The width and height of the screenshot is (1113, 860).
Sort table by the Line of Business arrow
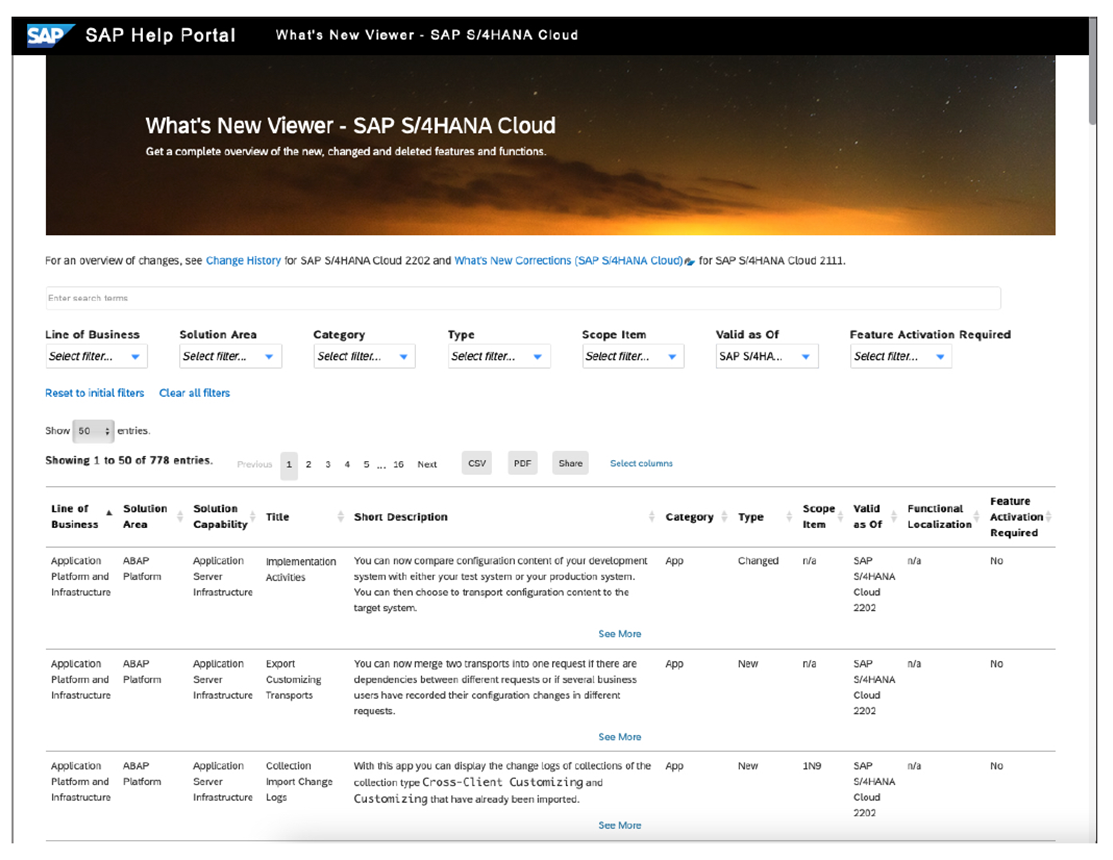[110, 510]
